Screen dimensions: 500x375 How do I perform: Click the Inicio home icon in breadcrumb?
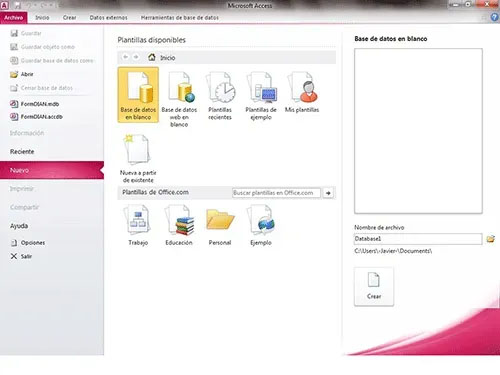click(152, 57)
